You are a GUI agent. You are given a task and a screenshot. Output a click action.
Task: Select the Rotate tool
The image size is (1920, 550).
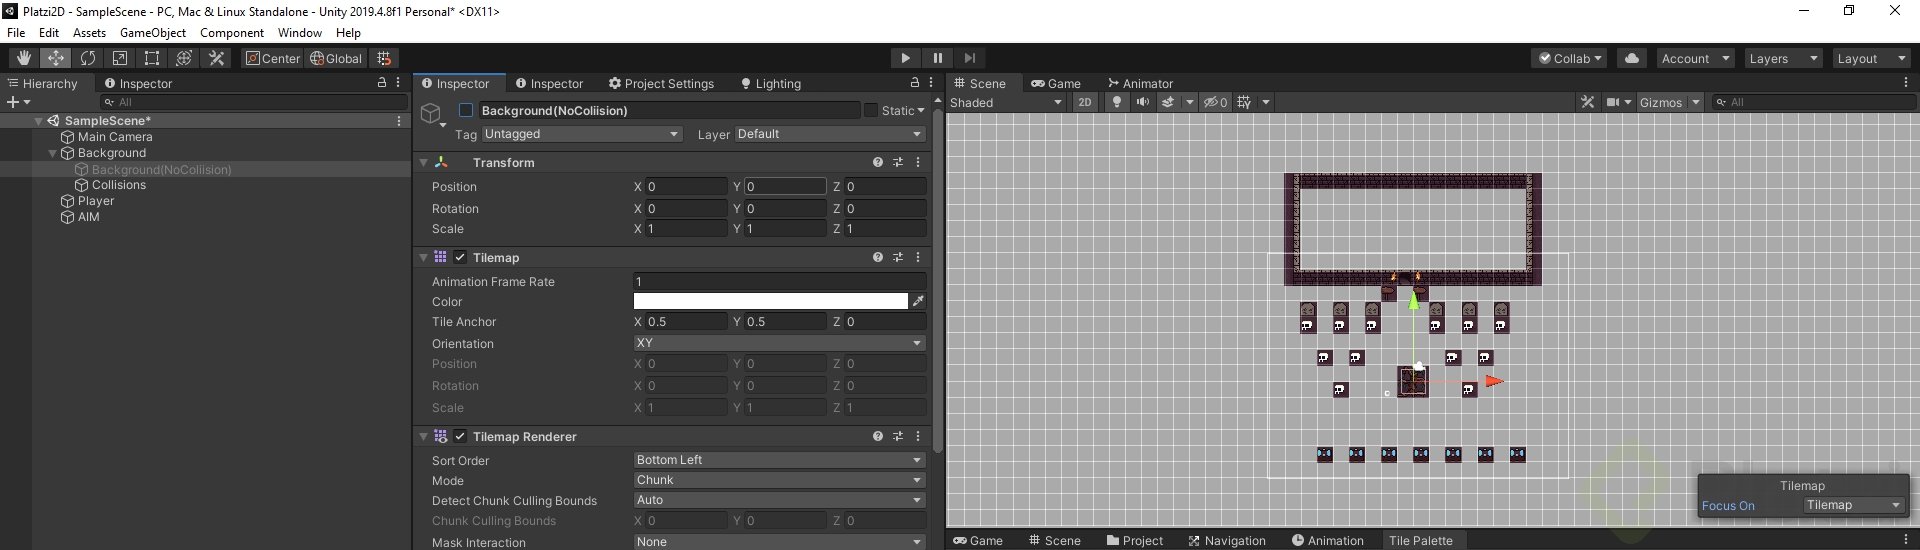click(x=87, y=58)
